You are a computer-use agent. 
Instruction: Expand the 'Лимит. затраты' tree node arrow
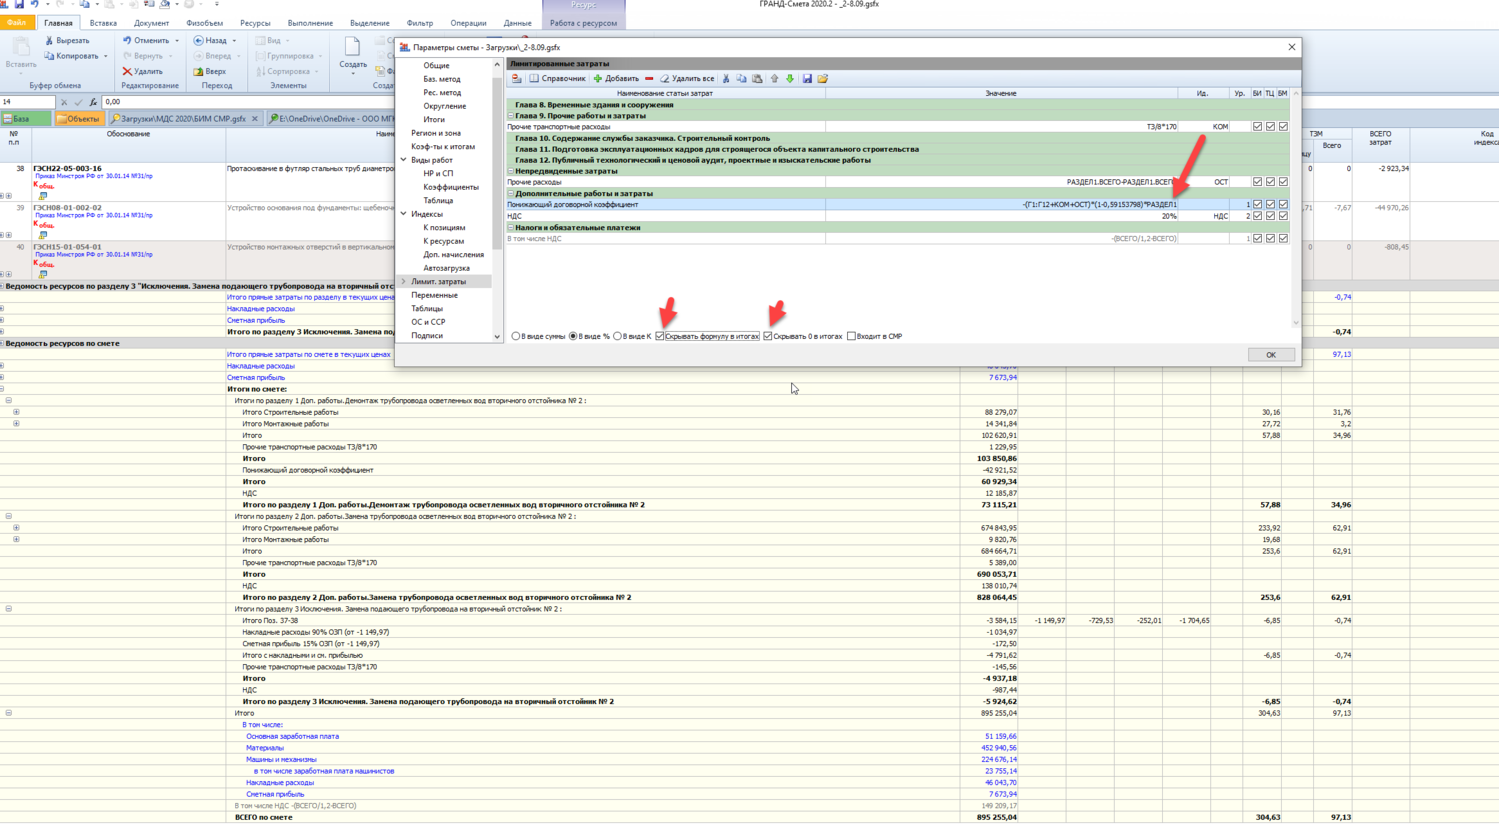[x=404, y=282]
